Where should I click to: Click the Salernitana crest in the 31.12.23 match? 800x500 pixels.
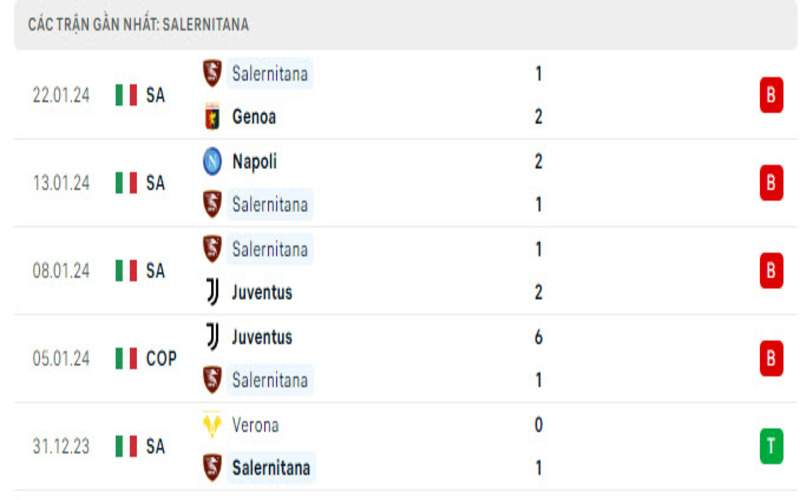tap(212, 467)
